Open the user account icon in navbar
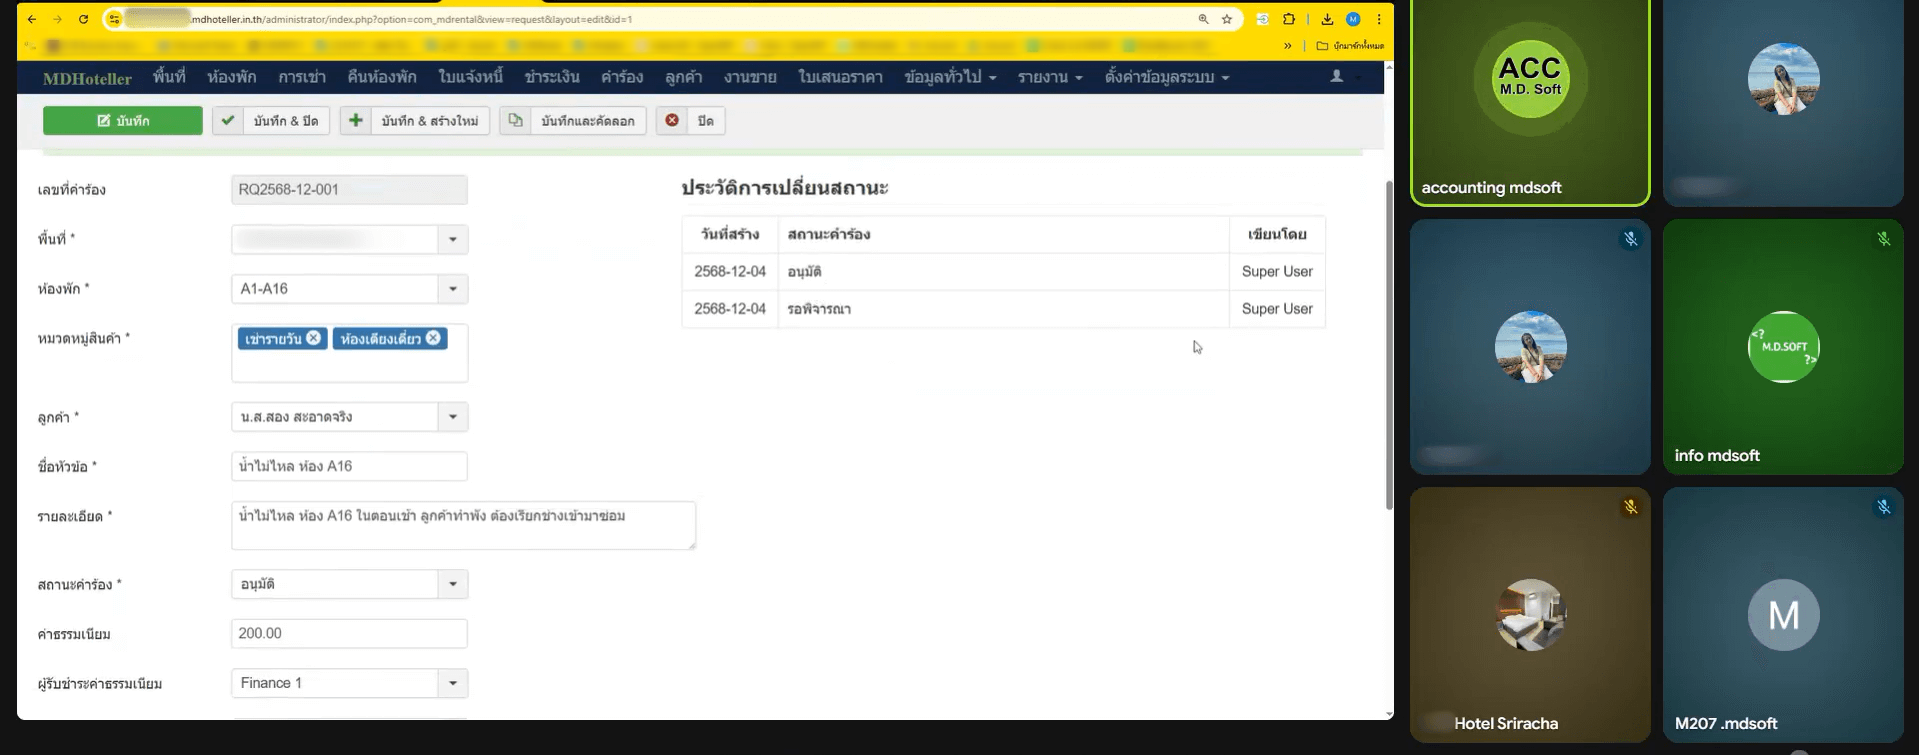The height and width of the screenshot is (755, 1919). (1336, 77)
